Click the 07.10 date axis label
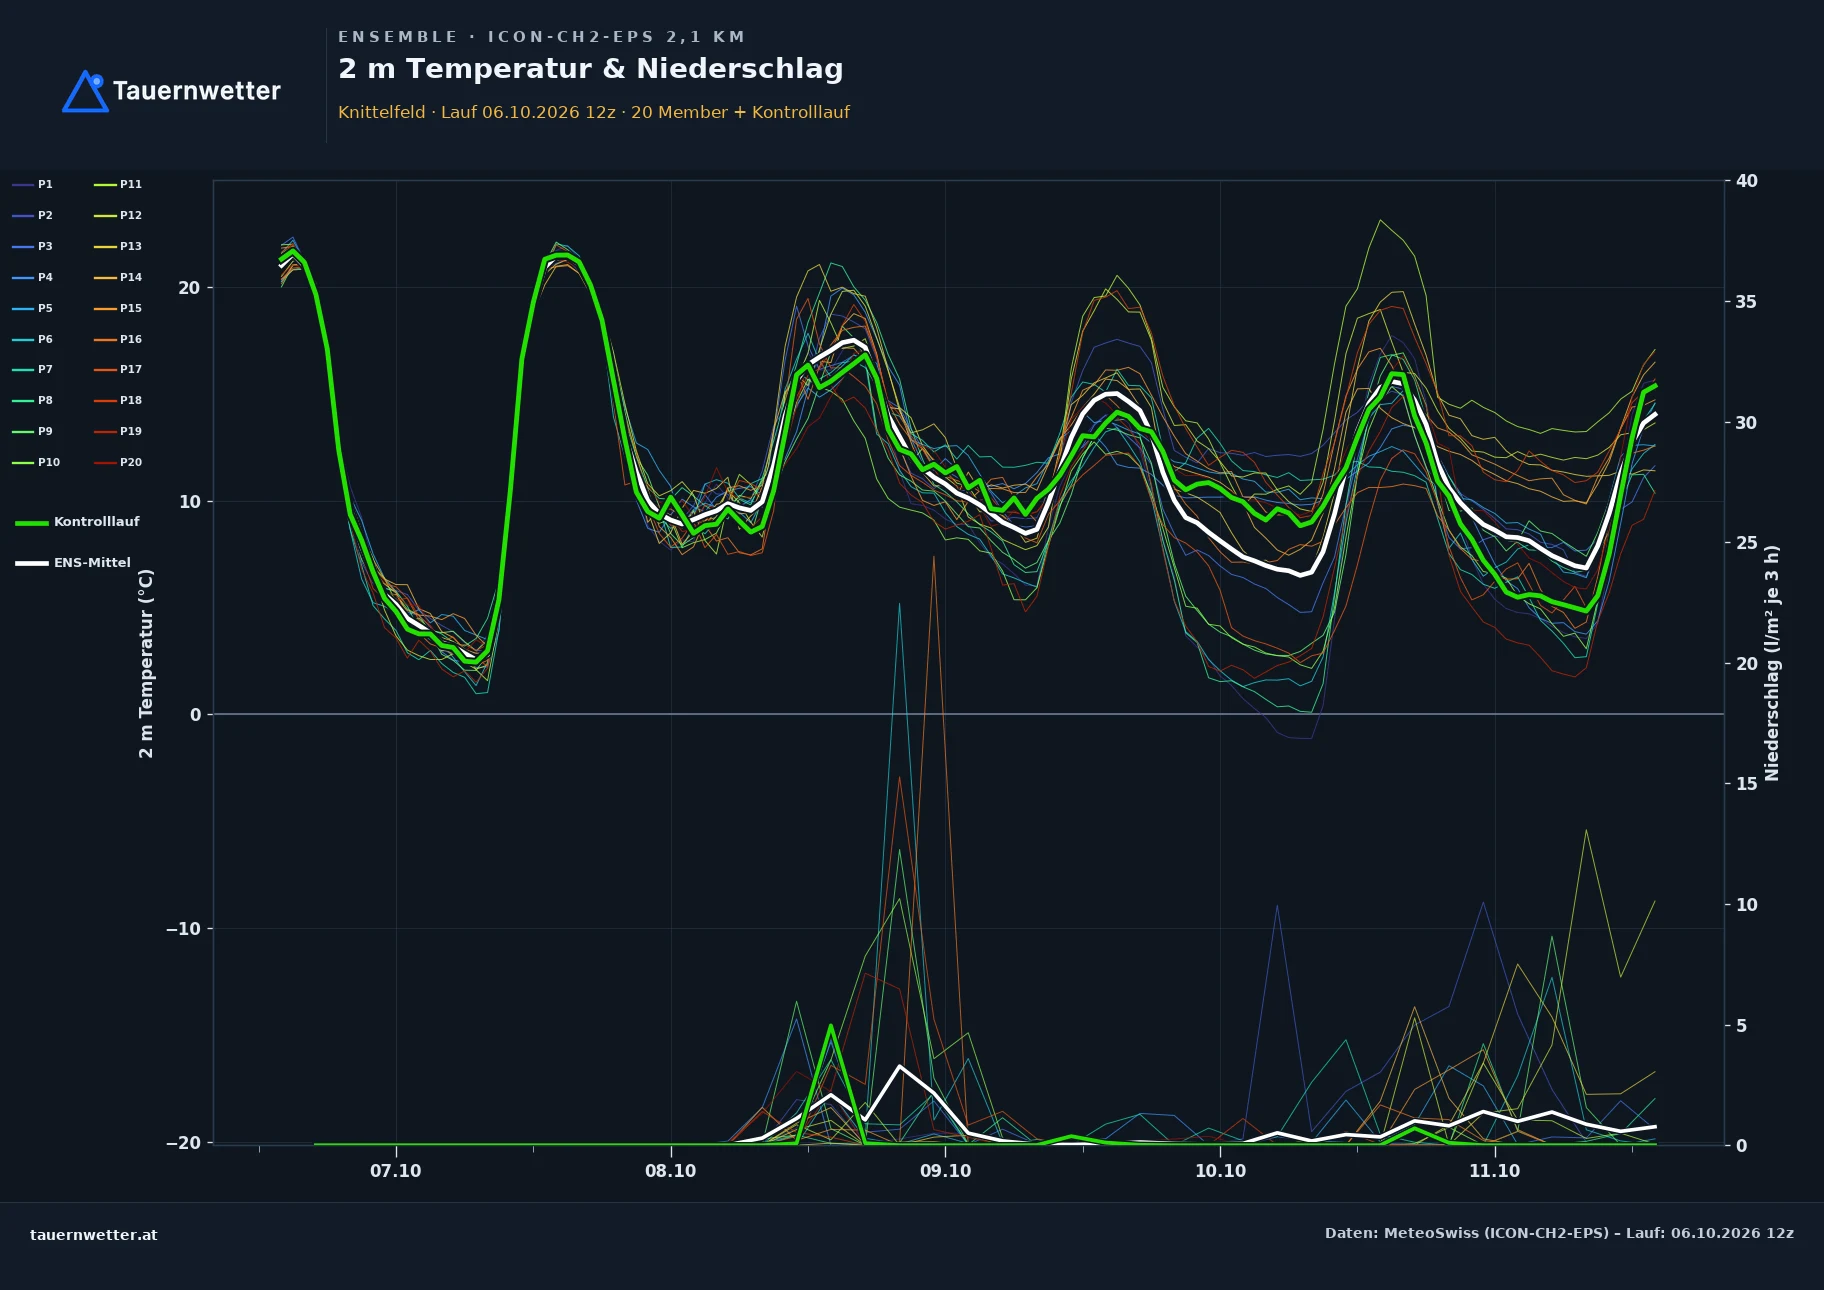The height and width of the screenshot is (1290, 1824). [x=396, y=1171]
